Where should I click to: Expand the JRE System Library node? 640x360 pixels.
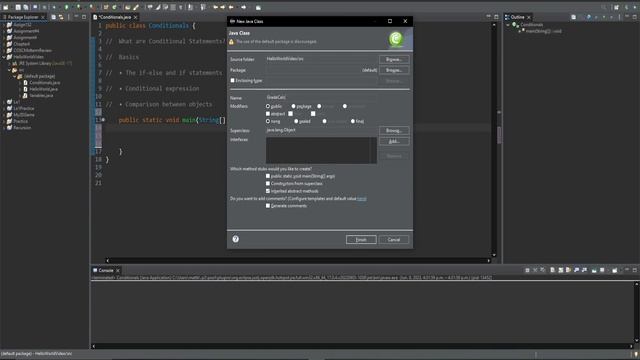[x=9, y=64]
